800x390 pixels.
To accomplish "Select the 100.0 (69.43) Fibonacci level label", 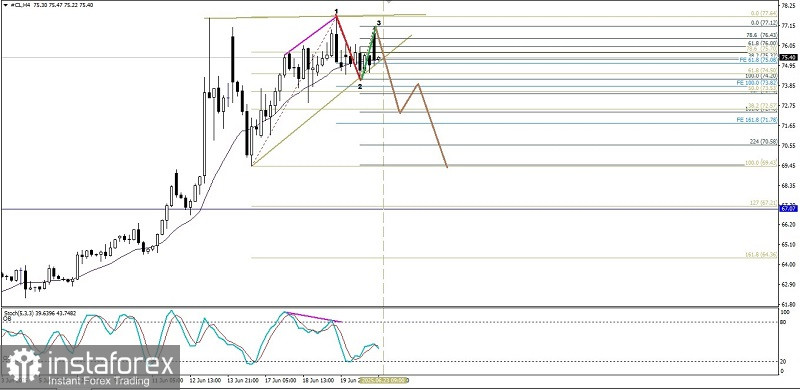I will (x=761, y=162).
